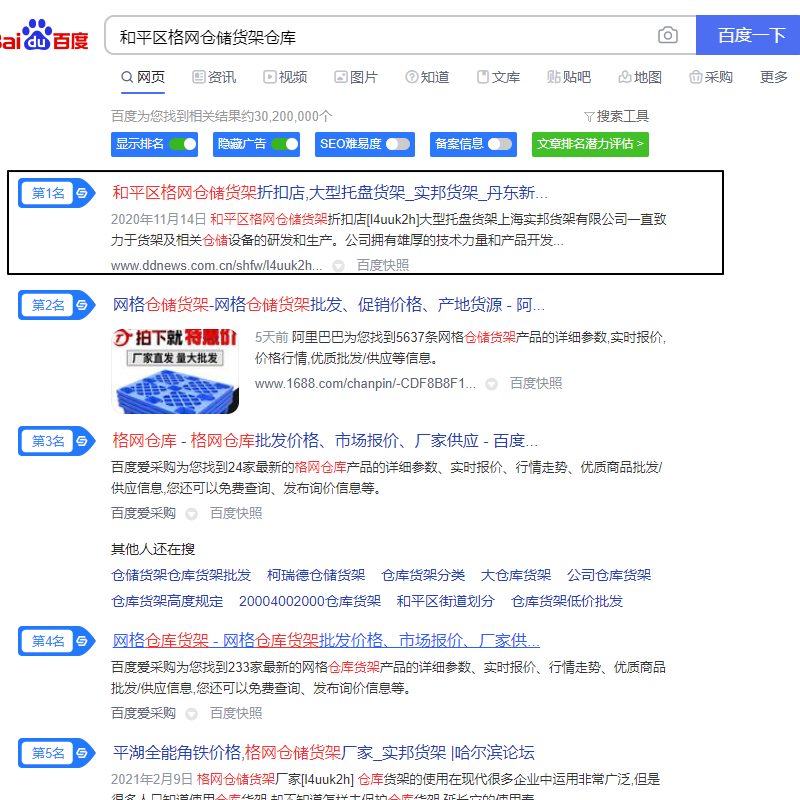Switch to the 知道 tab

tap(427, 77)
